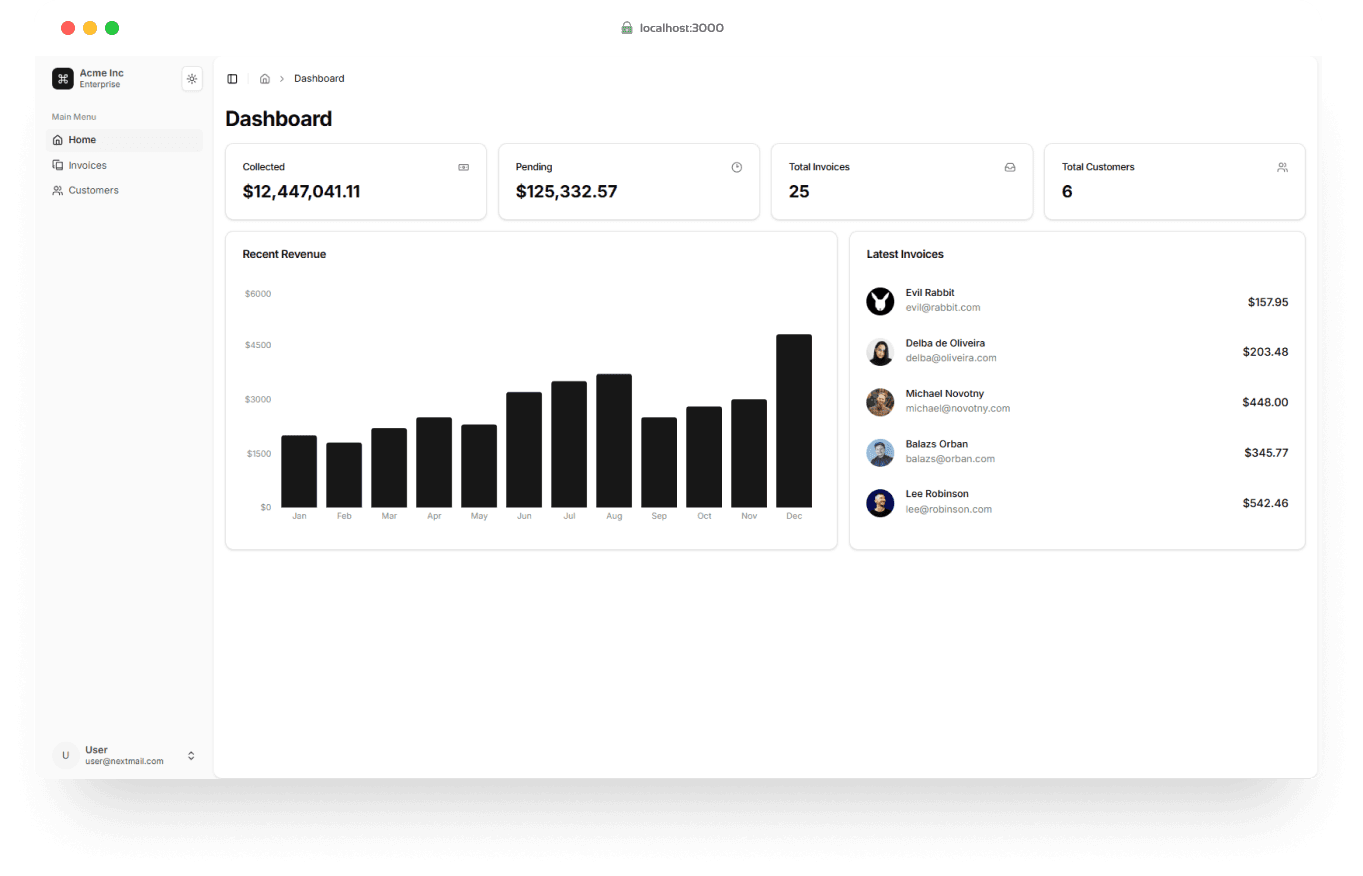Click Evil Rabbit's avatar in Latest Invoices
The height and width of the screenshot is (876, 1363).
click(x=880, y=301)
